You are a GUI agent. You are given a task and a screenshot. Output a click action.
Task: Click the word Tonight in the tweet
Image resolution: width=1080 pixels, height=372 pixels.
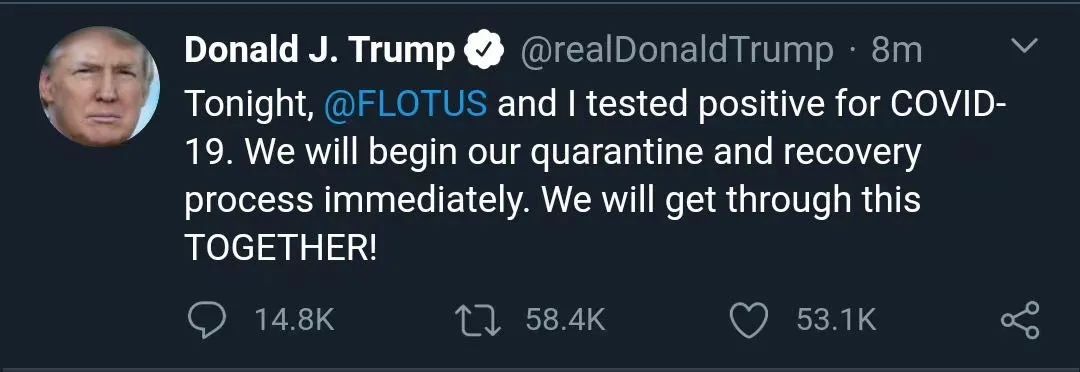[249, 105]
